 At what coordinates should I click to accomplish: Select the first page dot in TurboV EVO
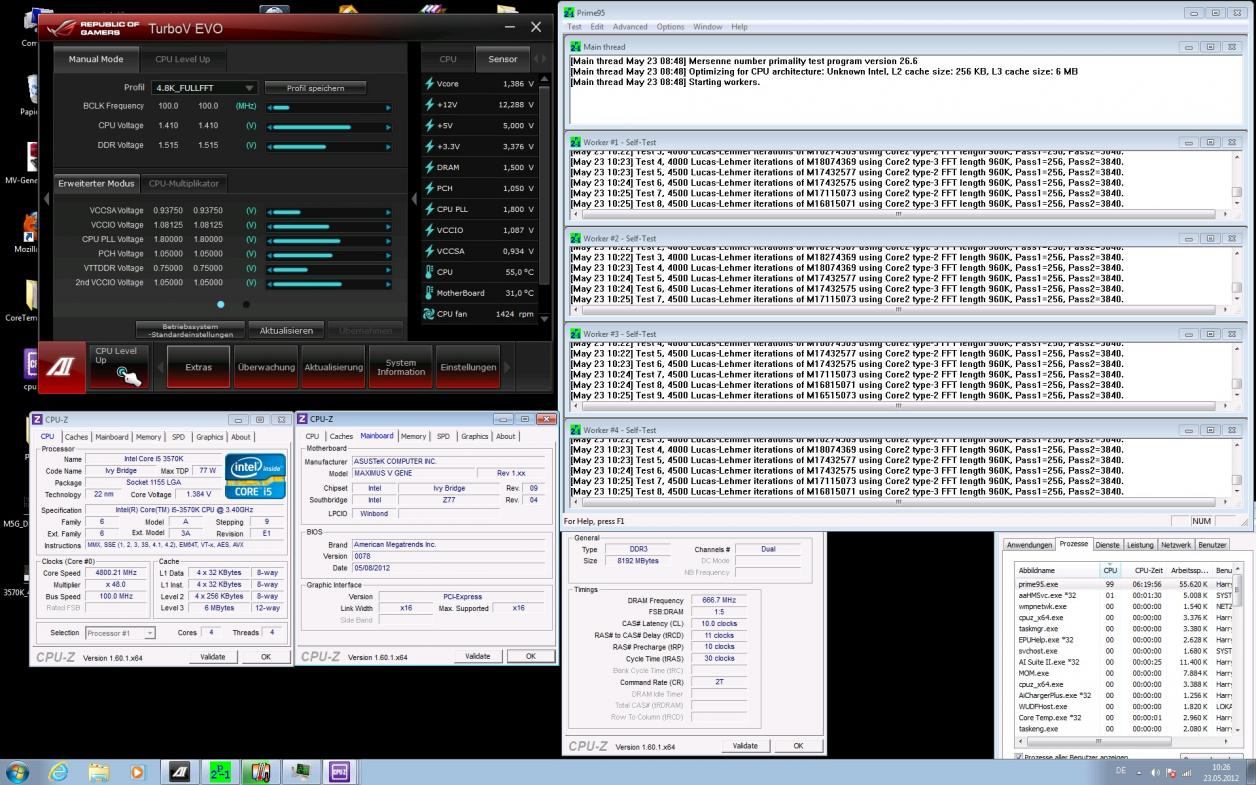point(221,304)
